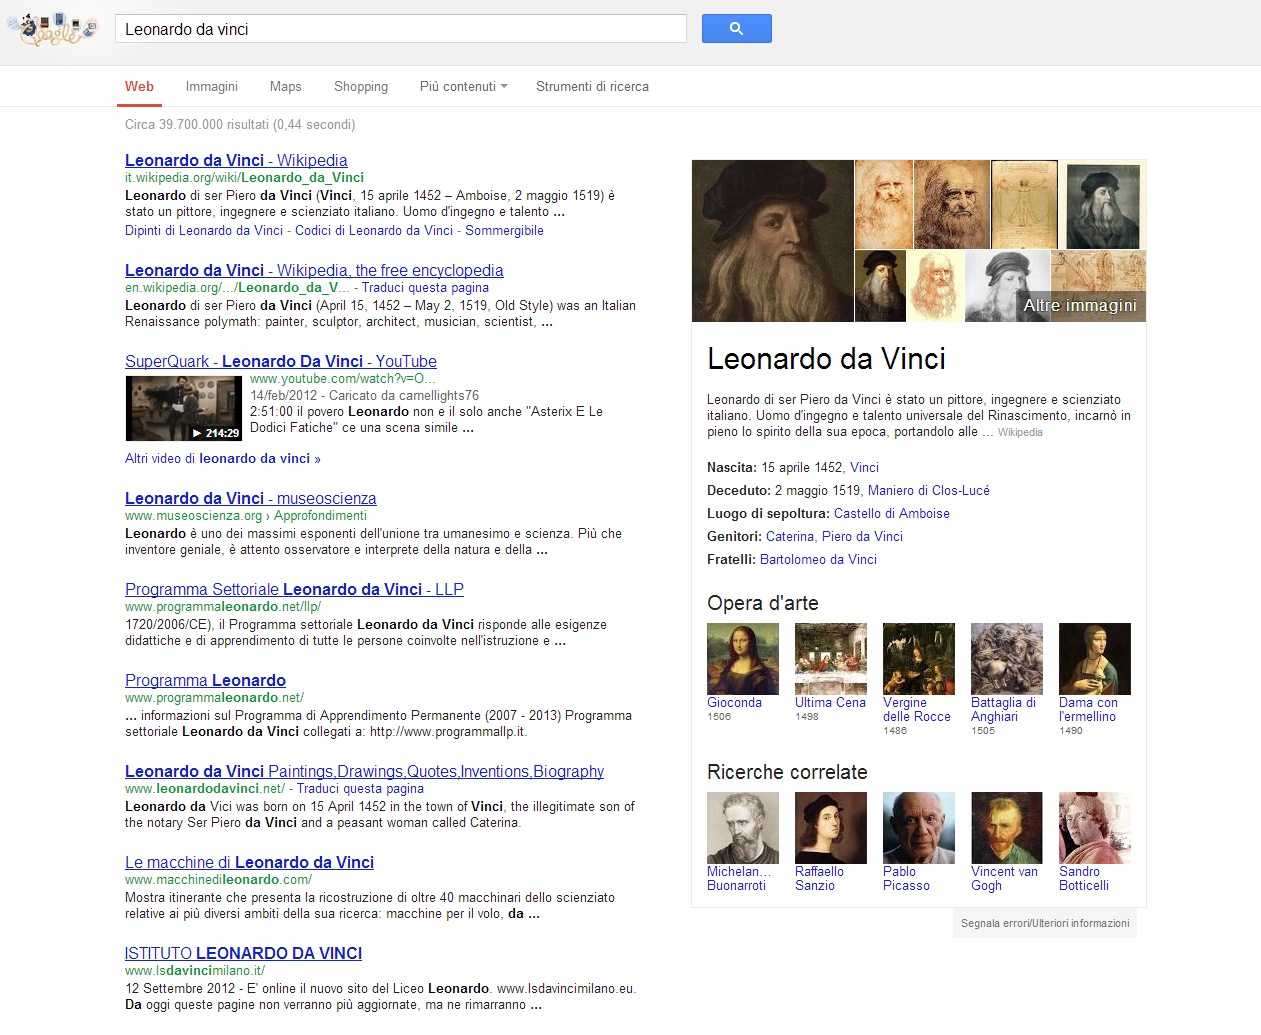This screenshot has height=1035, width=1261.
Task: Open the museoscienza result title
Action: point(251,498)
